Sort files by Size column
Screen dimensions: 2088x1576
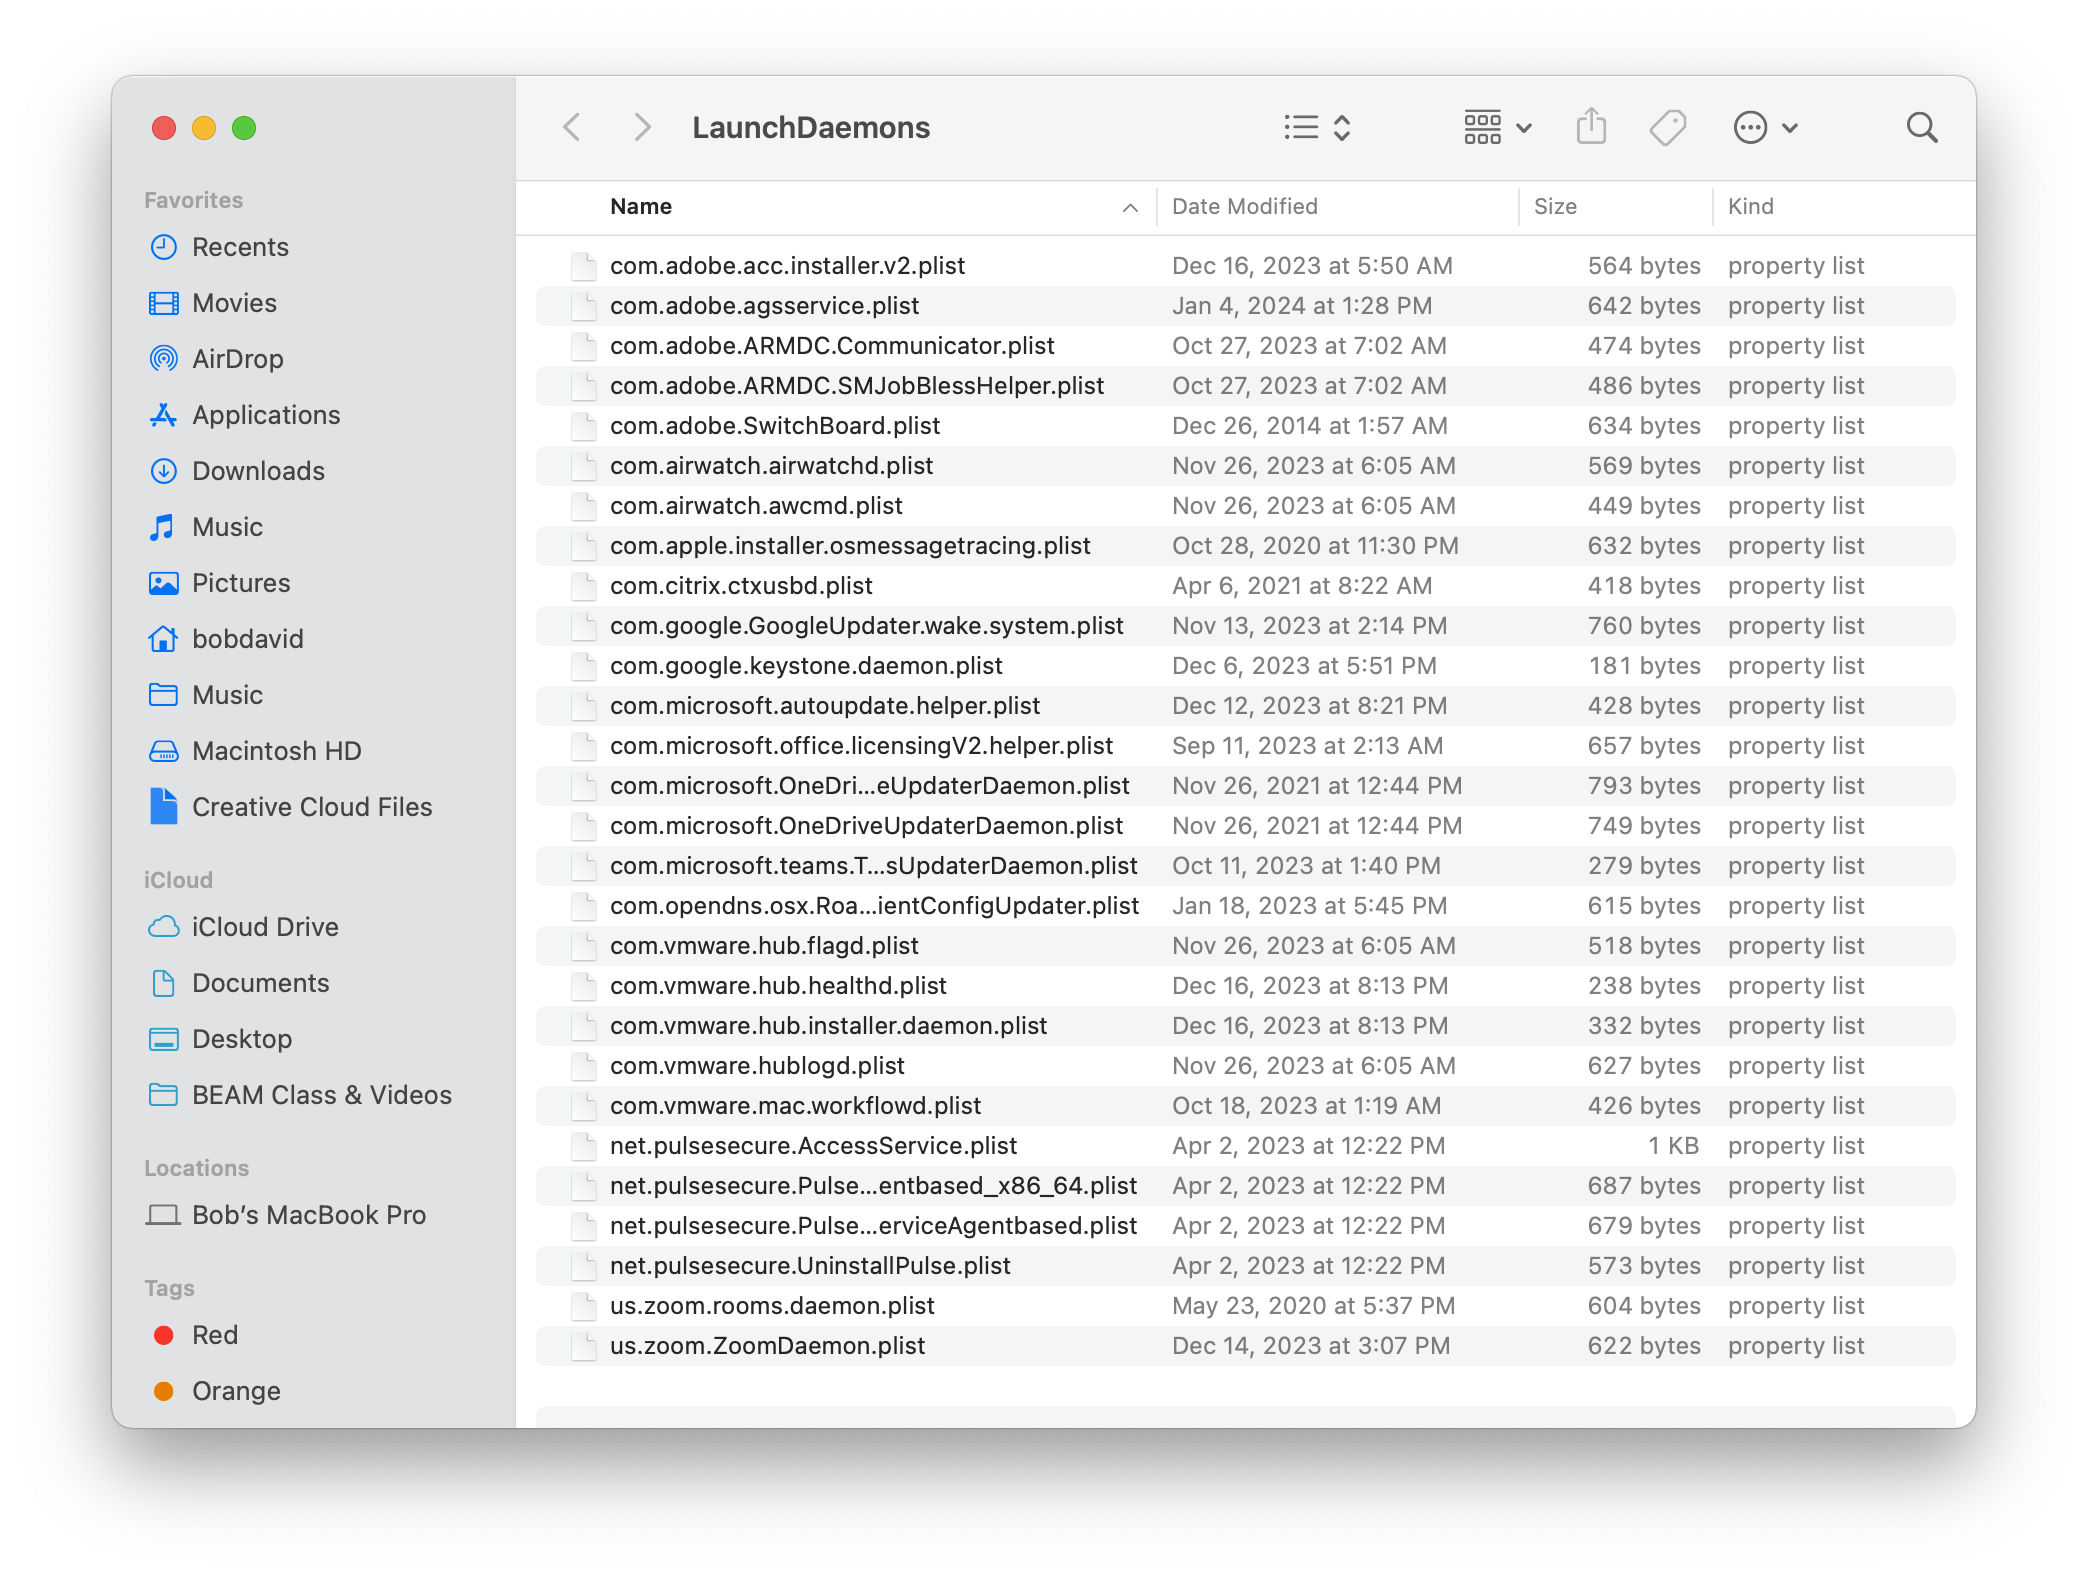pos(1555,206)
